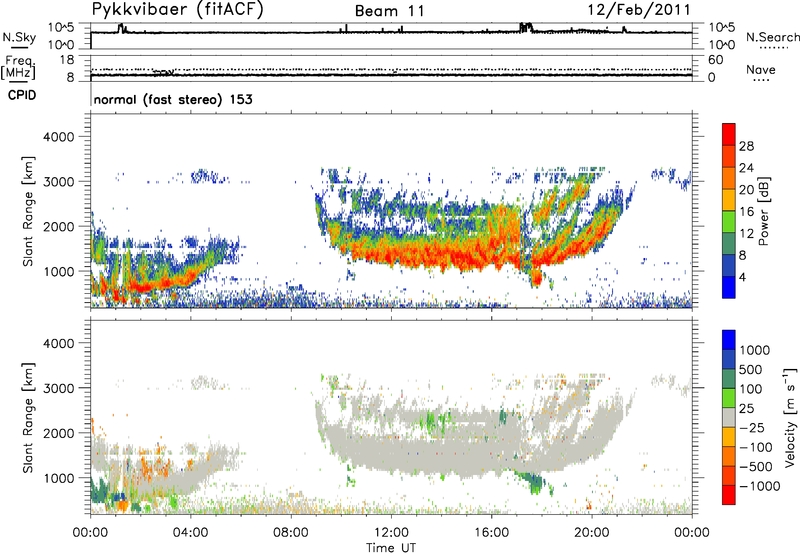Click the 'Beam 11' label
800x554 pixels.
(x=390, y=11)
